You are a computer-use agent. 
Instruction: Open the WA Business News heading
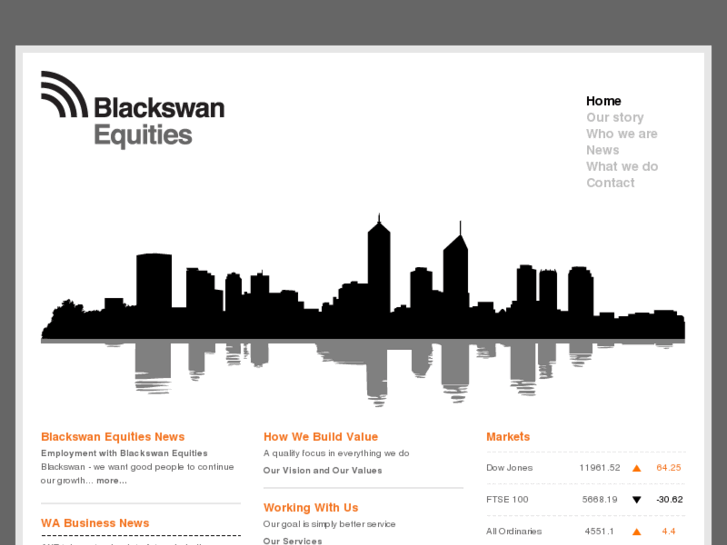point(95,523)
